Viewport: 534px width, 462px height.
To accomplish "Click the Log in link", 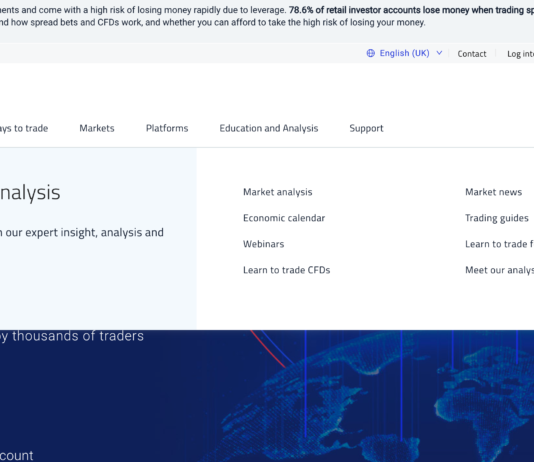I will click(x=520, y=54).
